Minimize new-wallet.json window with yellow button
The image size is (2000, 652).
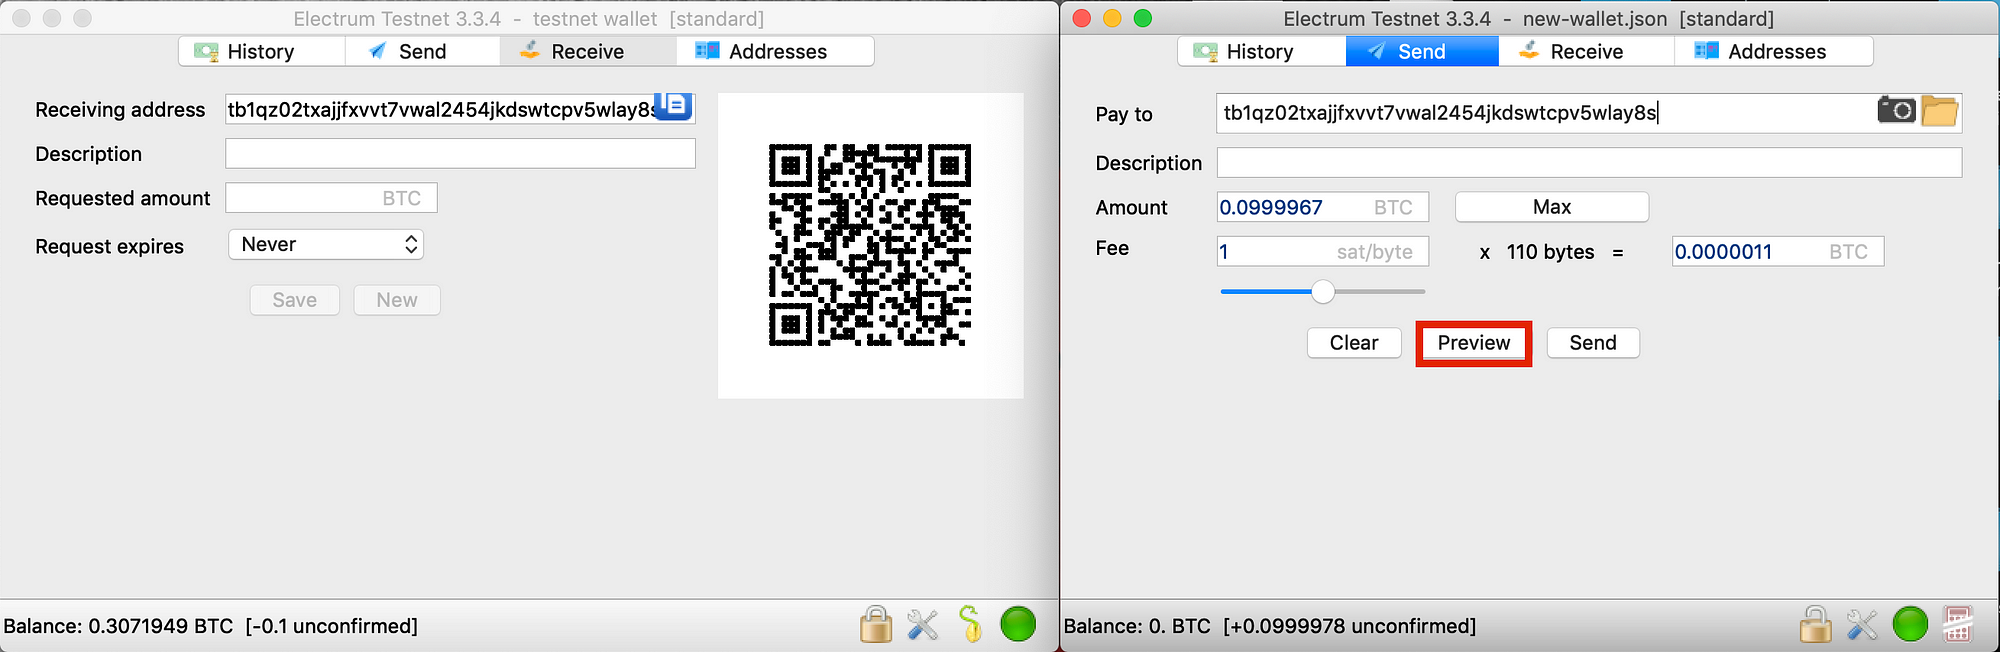tap(1112, 18)
